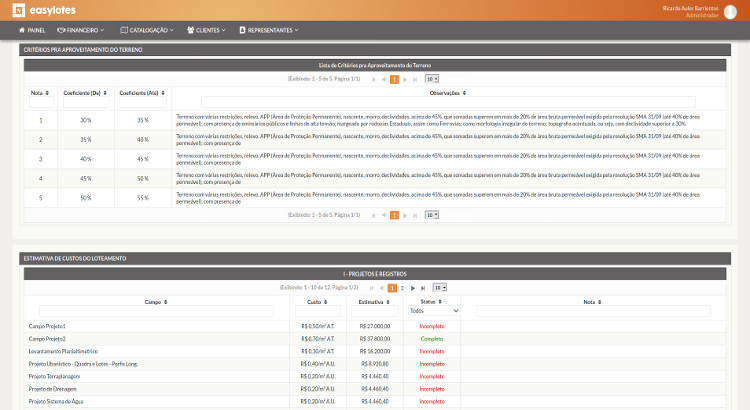Image resolution: width=750 pixels, height=410 pixels.
Task: Click the easylotes logo
Action: 44,10
